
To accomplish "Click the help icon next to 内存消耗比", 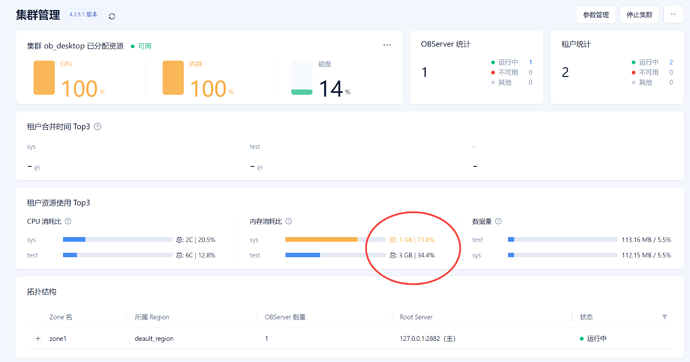I will [x=289, y=221].
